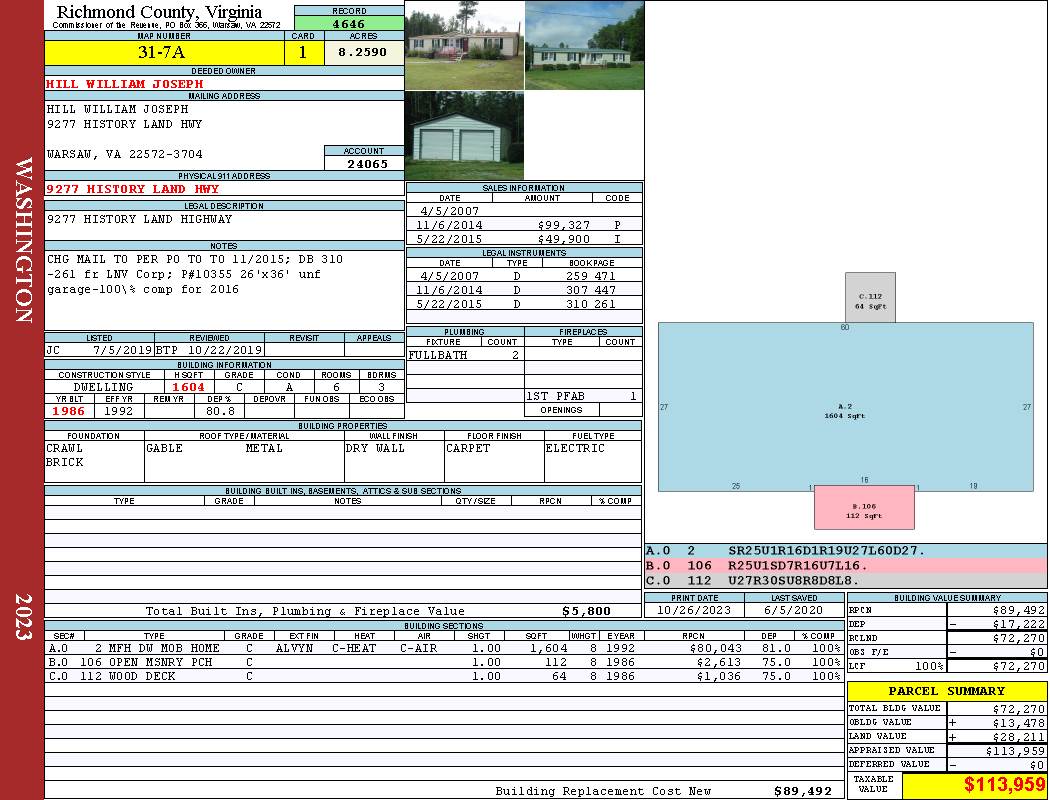
Task: Click RPCN summary value $89,492 in building value summary
Action: 1019,610
